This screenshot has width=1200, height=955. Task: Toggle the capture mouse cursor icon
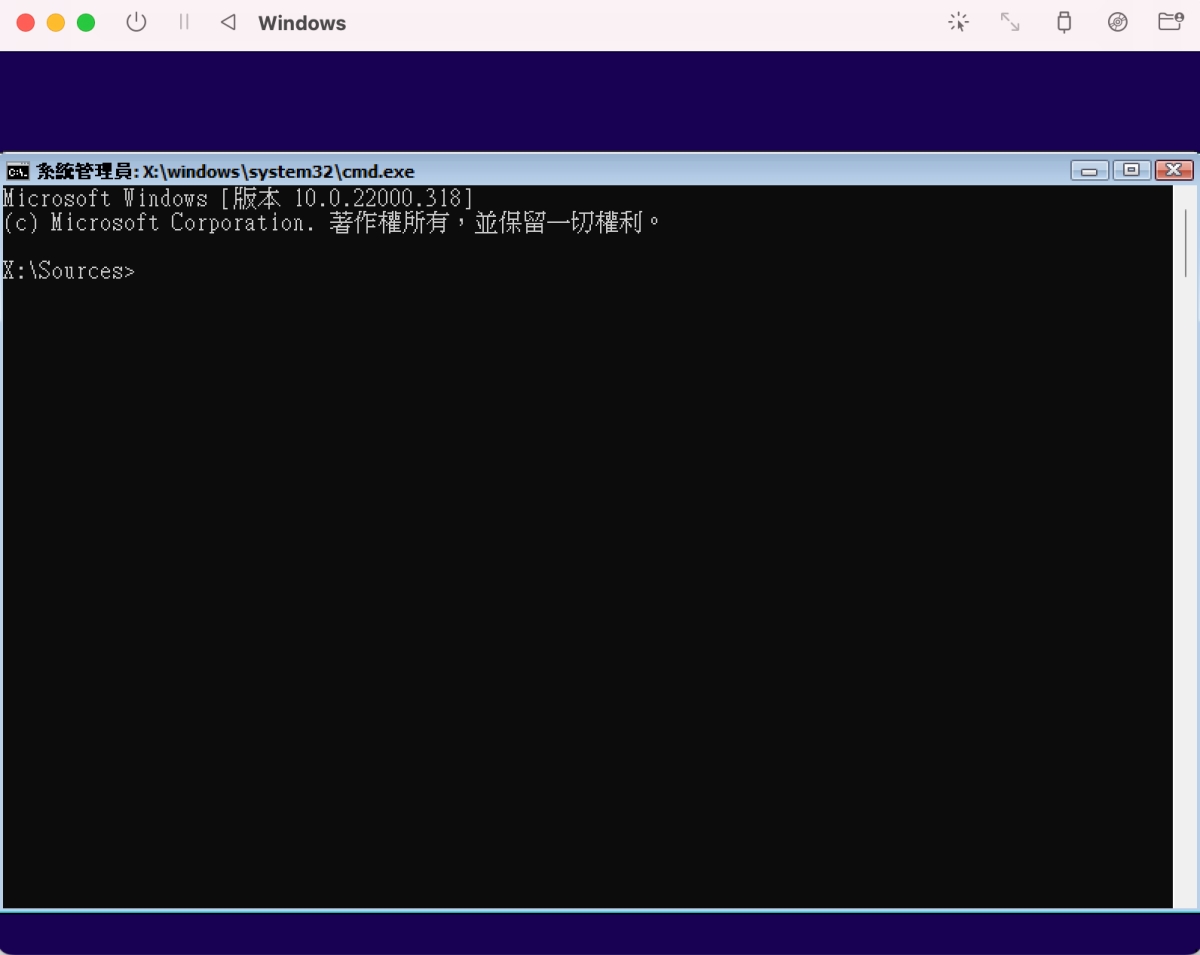point(958,22)
